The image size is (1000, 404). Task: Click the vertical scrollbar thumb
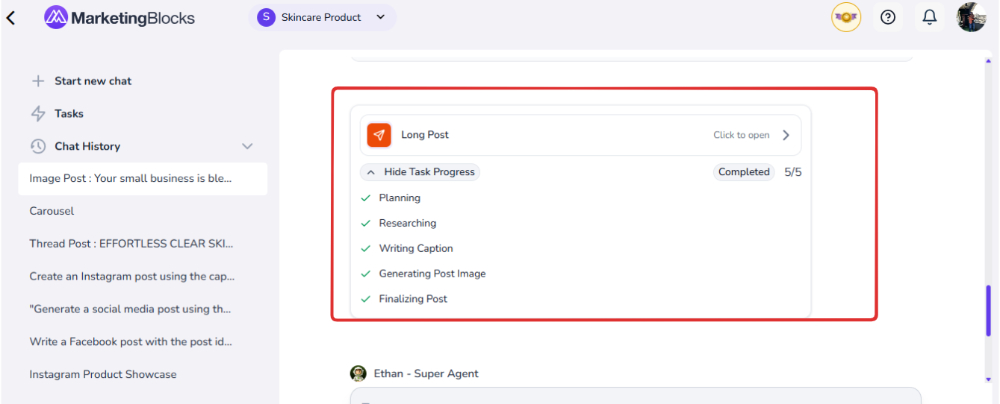point(988,312)
